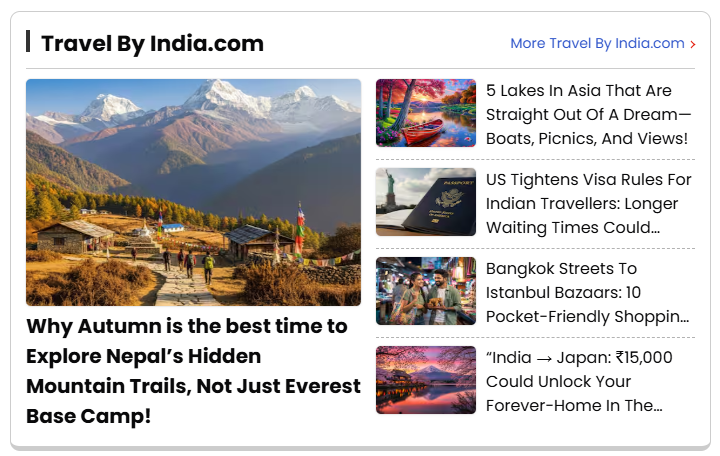Open the Nepal mountain trail featured image
720x456 pixels.
pos(193,192)
